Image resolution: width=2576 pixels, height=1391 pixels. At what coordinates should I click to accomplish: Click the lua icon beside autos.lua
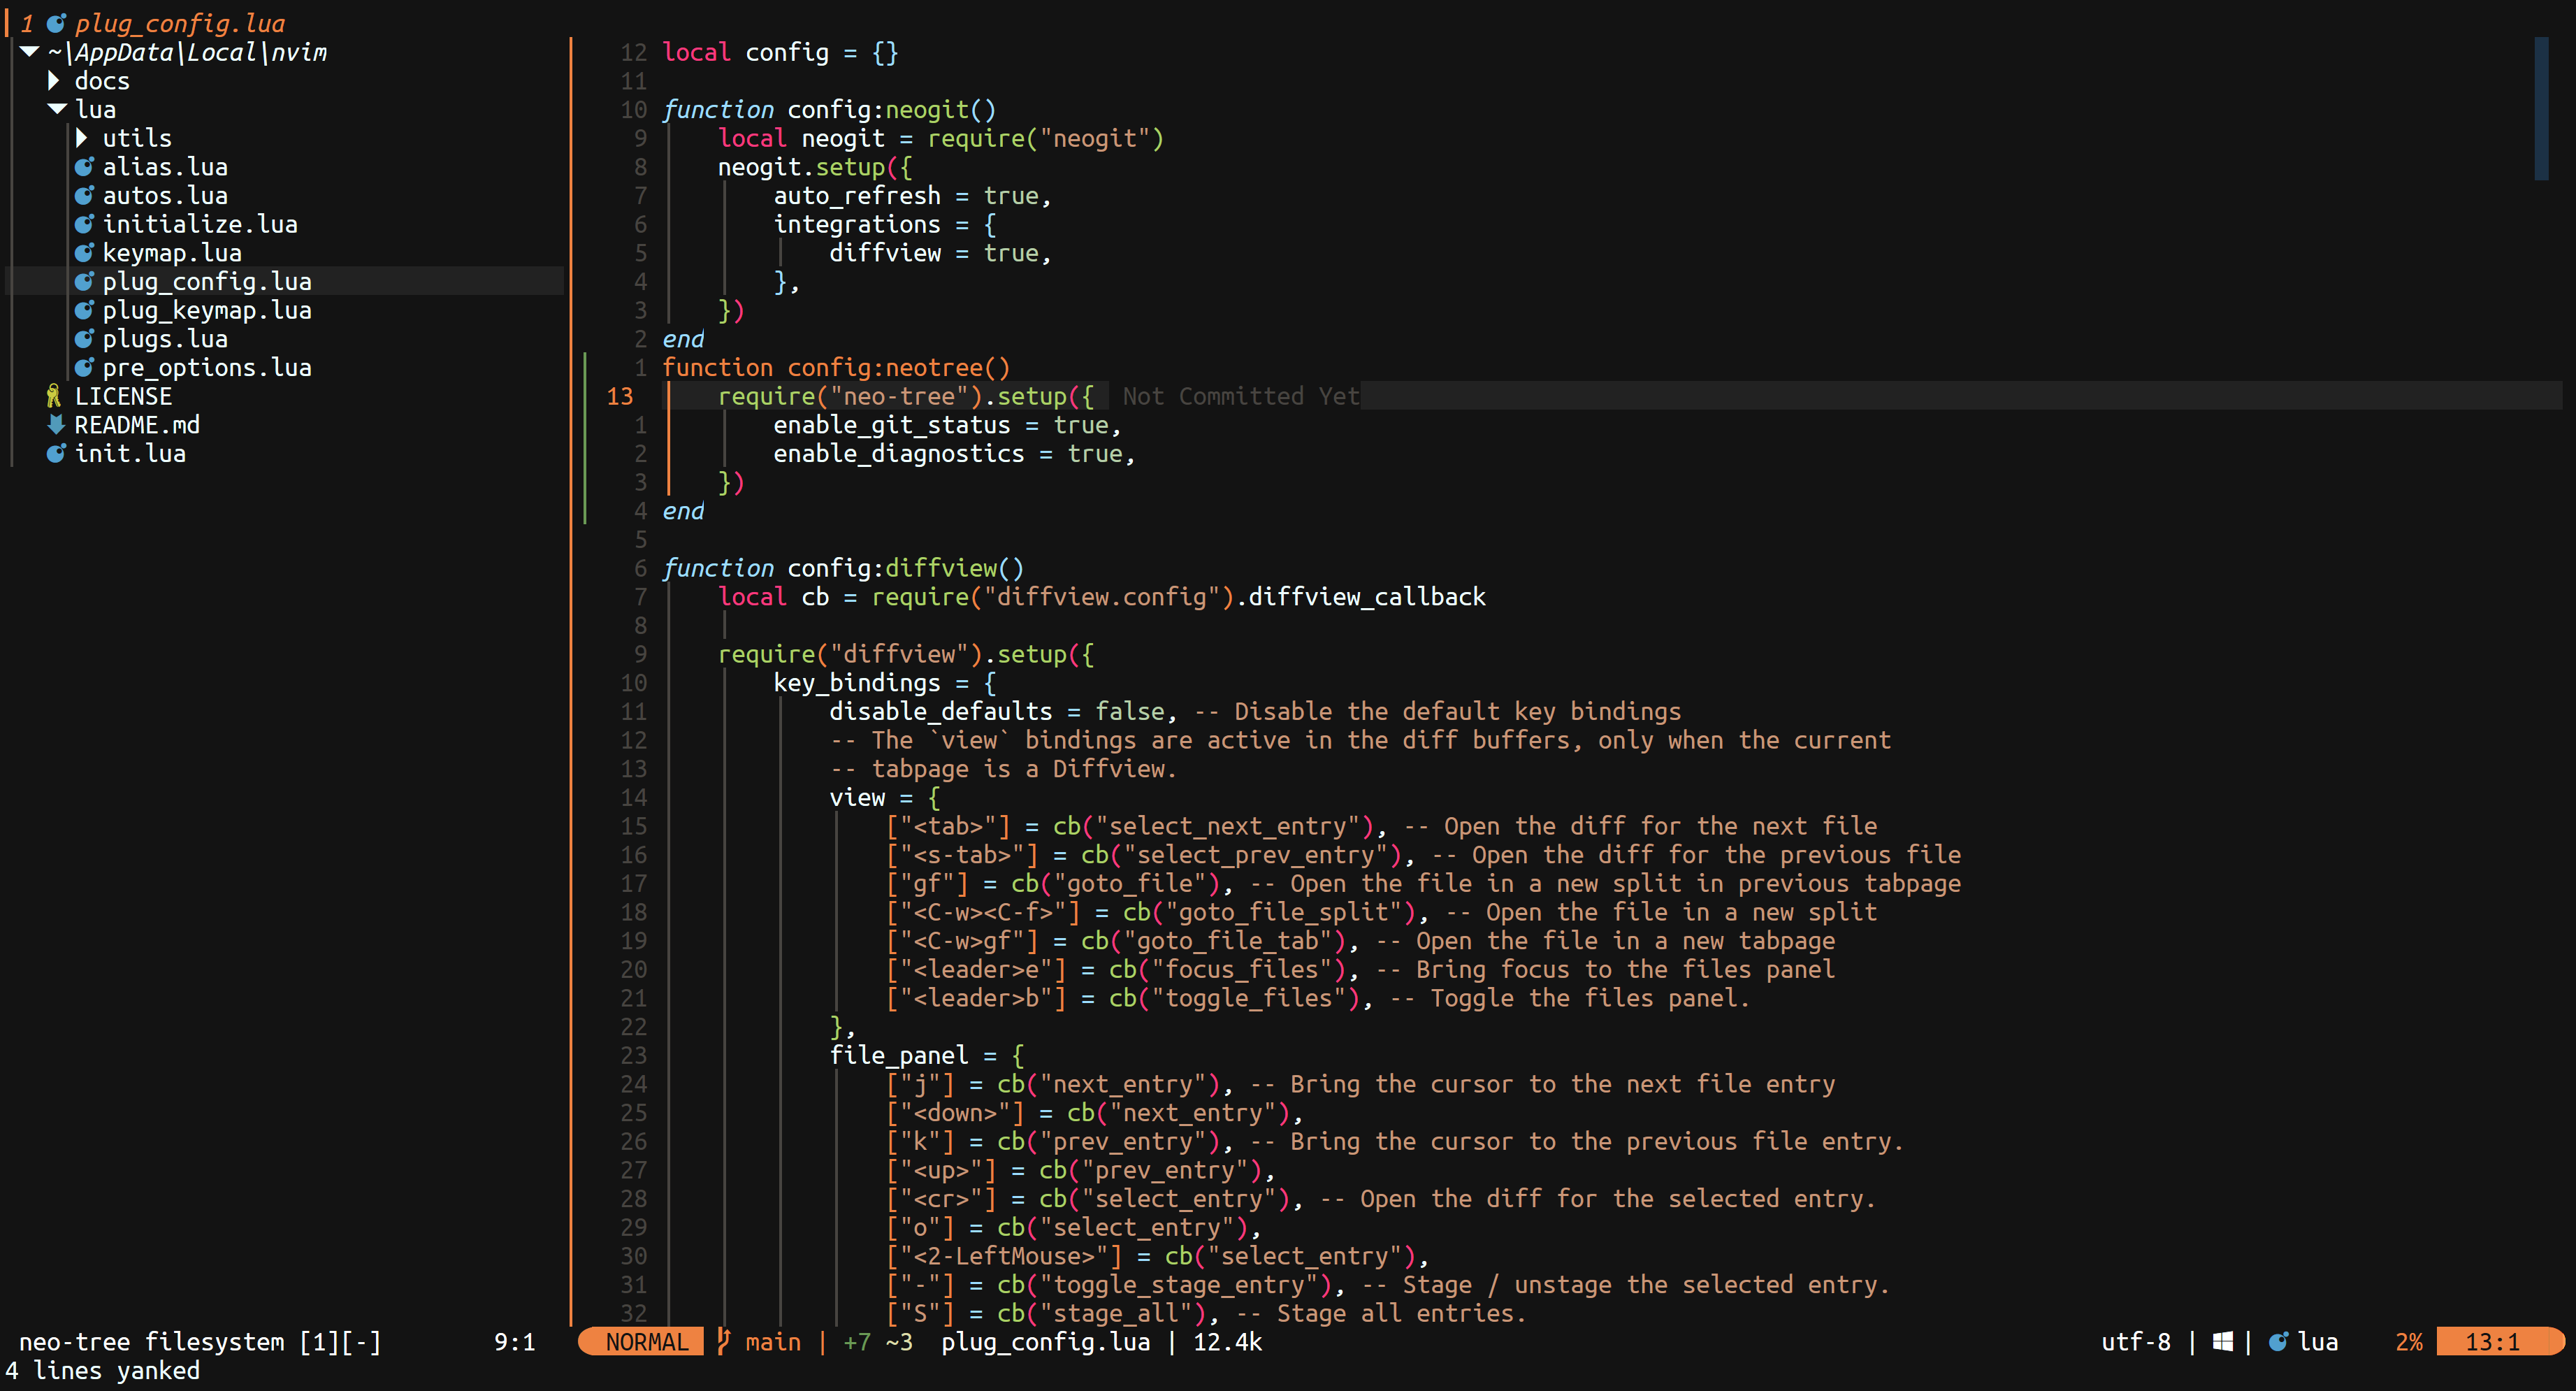coord(84,196)
